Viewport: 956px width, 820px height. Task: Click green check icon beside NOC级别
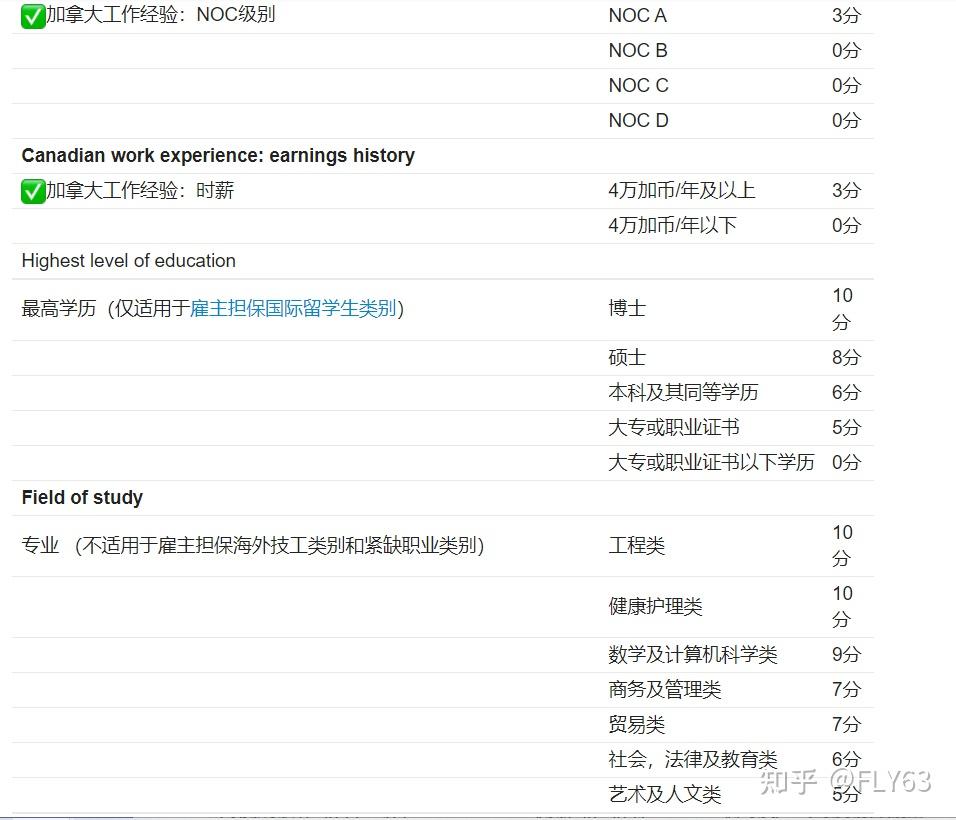point(33,16)
